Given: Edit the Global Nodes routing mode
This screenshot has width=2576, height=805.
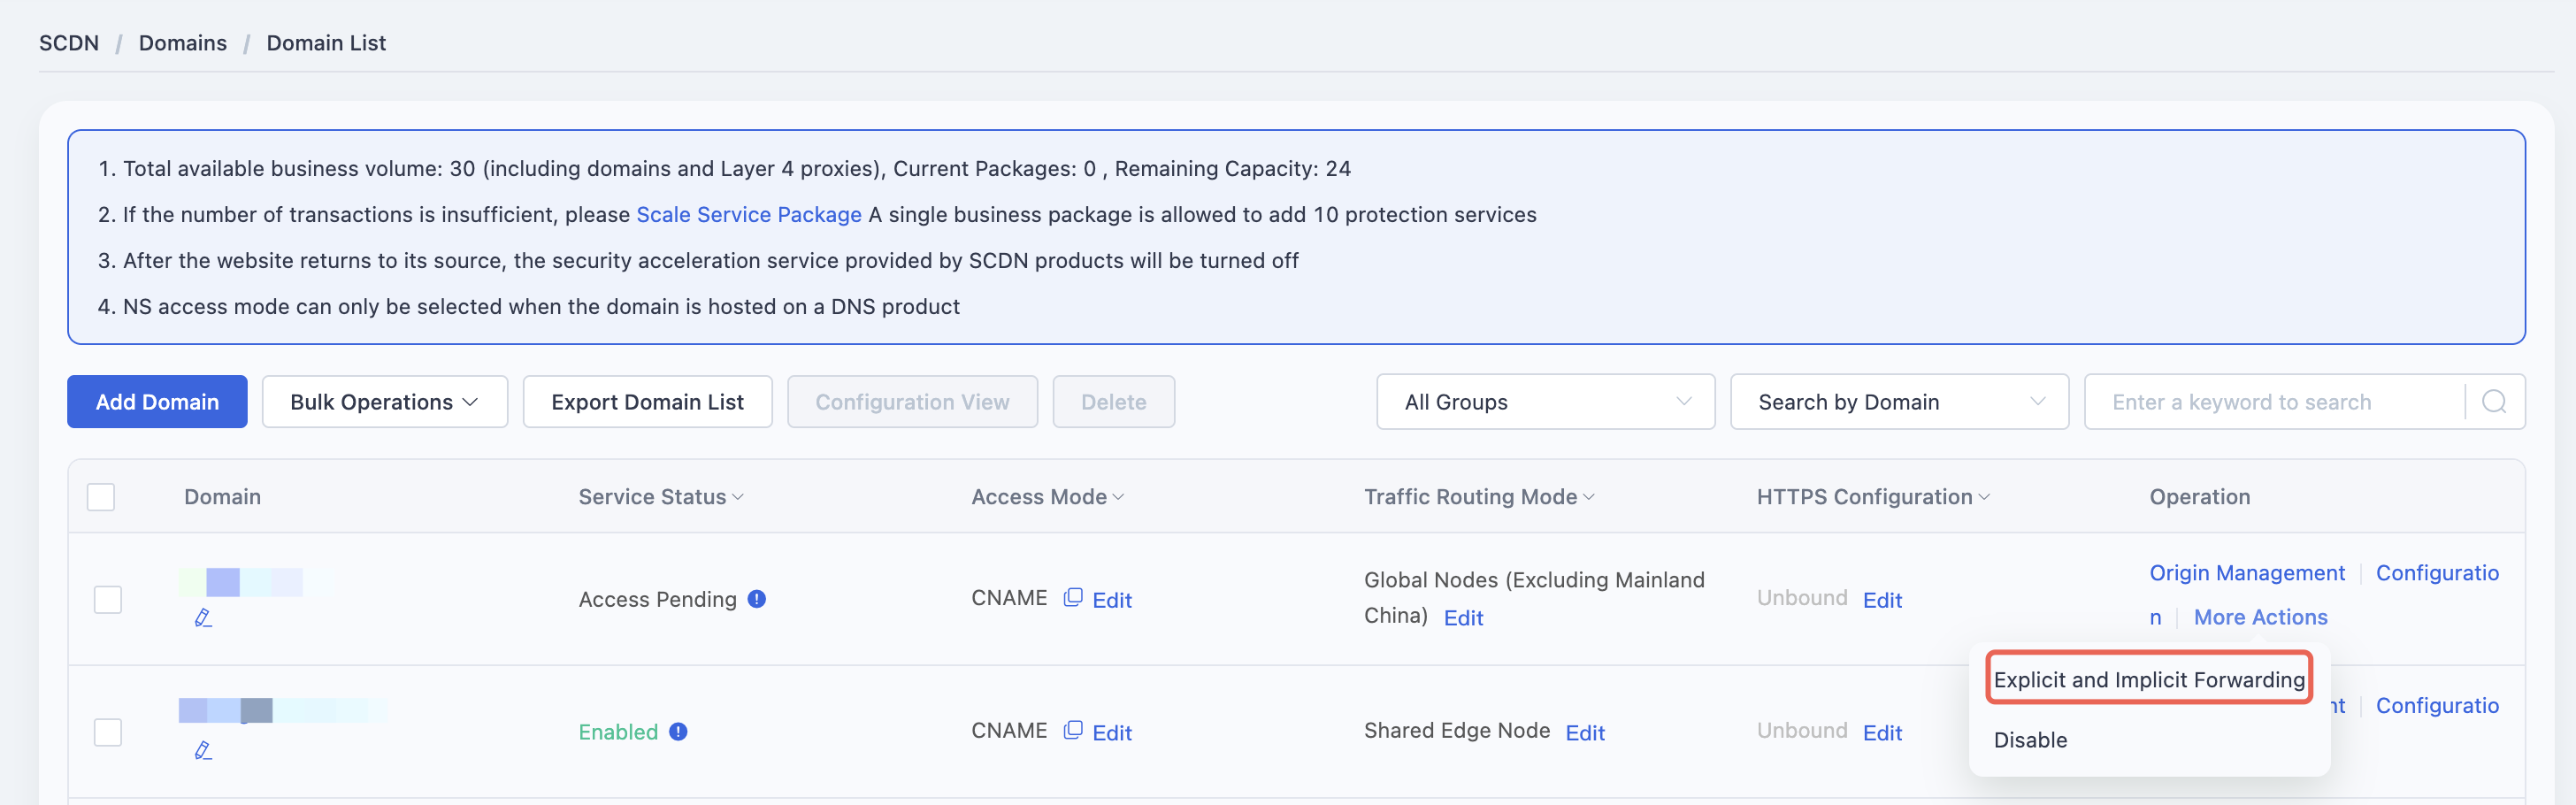Looking at the screenshot, I should [1463, 618].
